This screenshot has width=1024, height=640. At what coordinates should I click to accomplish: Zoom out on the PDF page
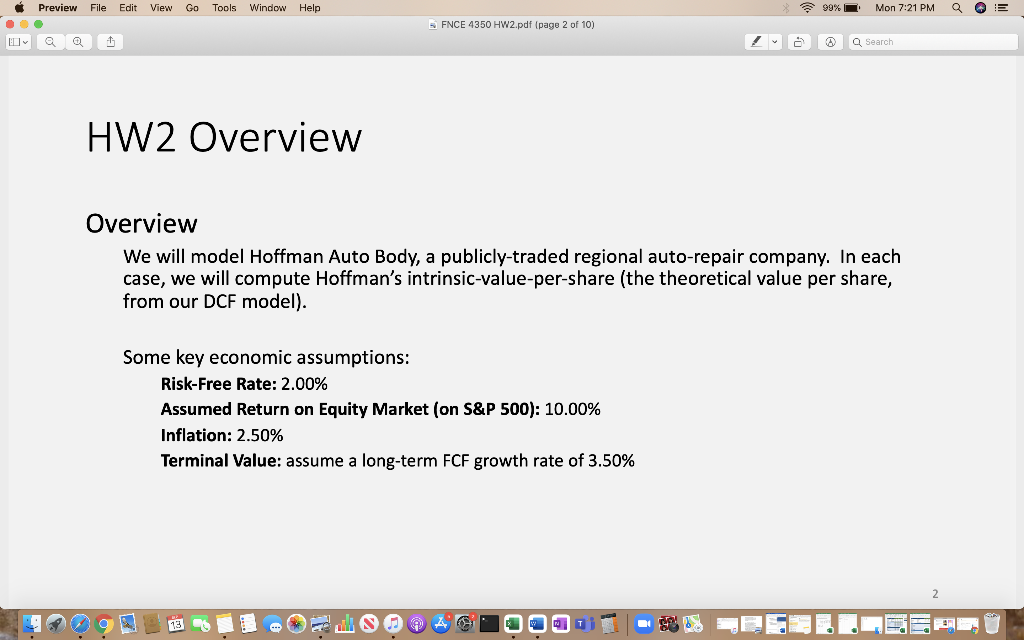coord(52,41)
